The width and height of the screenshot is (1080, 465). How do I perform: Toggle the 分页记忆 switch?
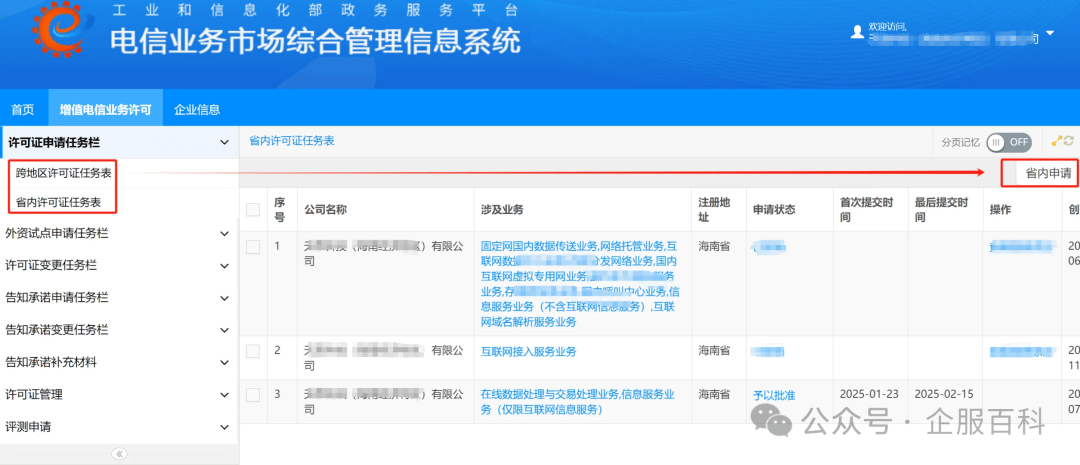1009,142
